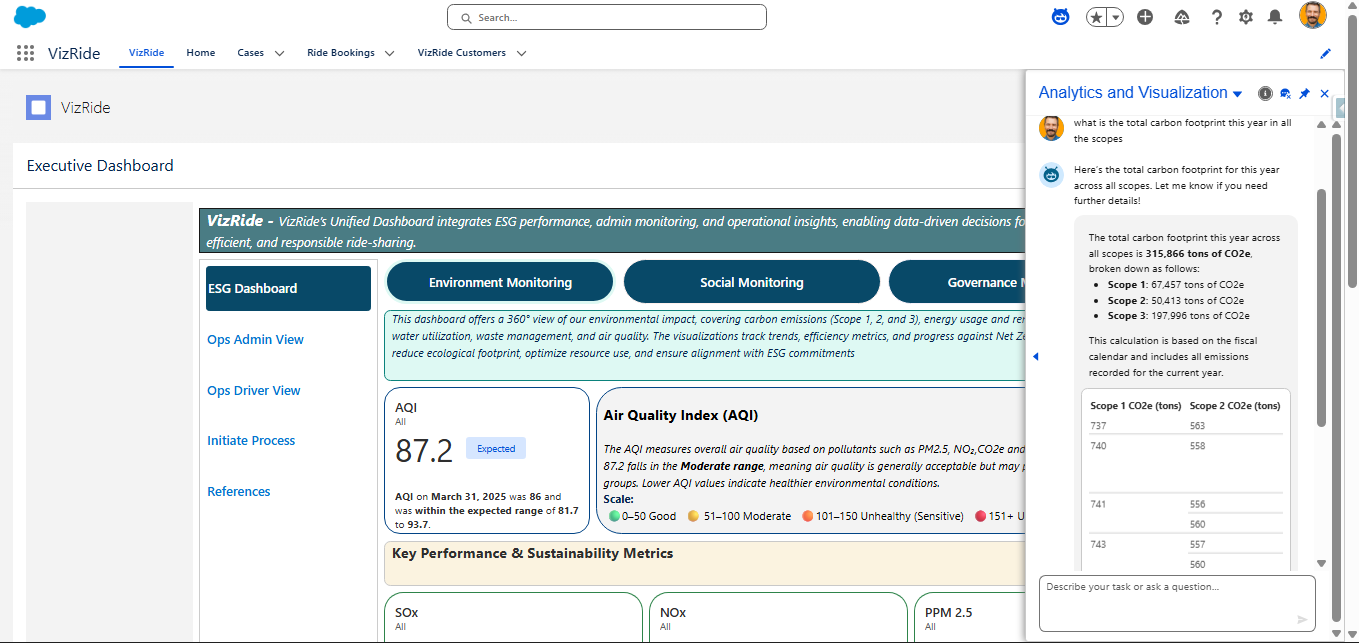Screen dimensions: 1359x643
Task: Open the Ops Driver View link
Action: click(x=254, y=391)
